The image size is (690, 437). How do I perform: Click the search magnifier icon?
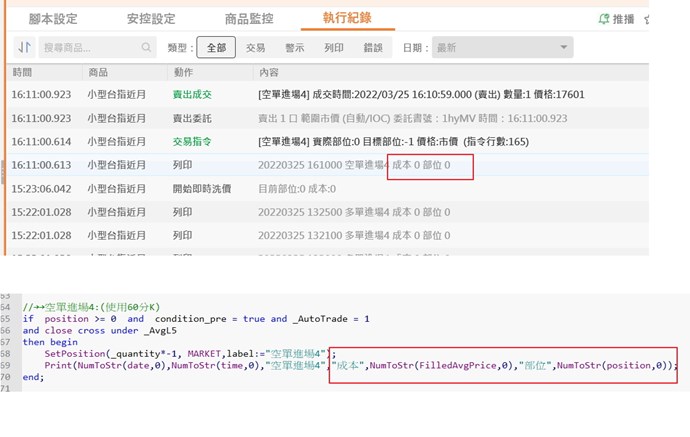147,47
